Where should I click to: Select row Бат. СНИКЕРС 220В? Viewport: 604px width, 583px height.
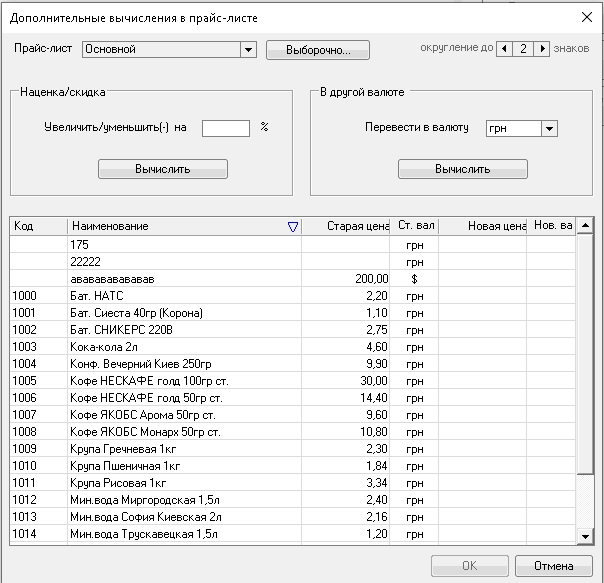293,329
